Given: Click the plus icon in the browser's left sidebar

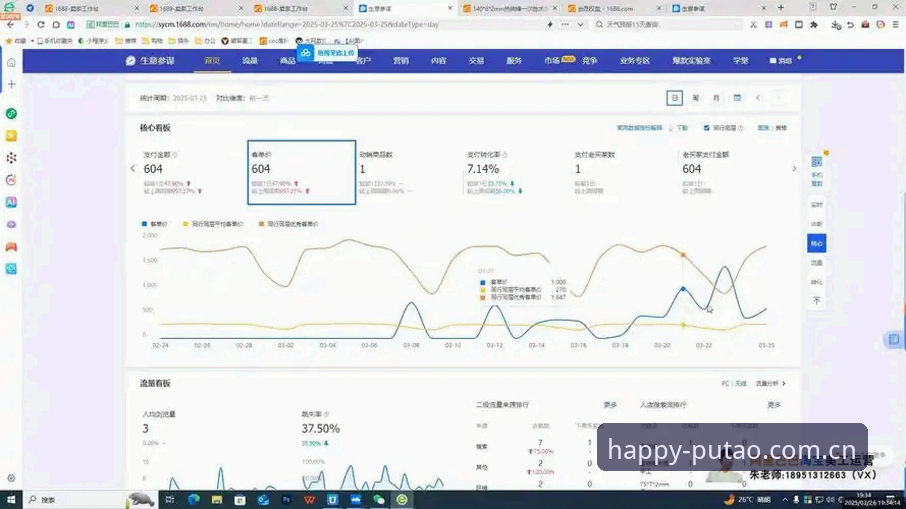Looking at the screenshot, I should [11, 84].
